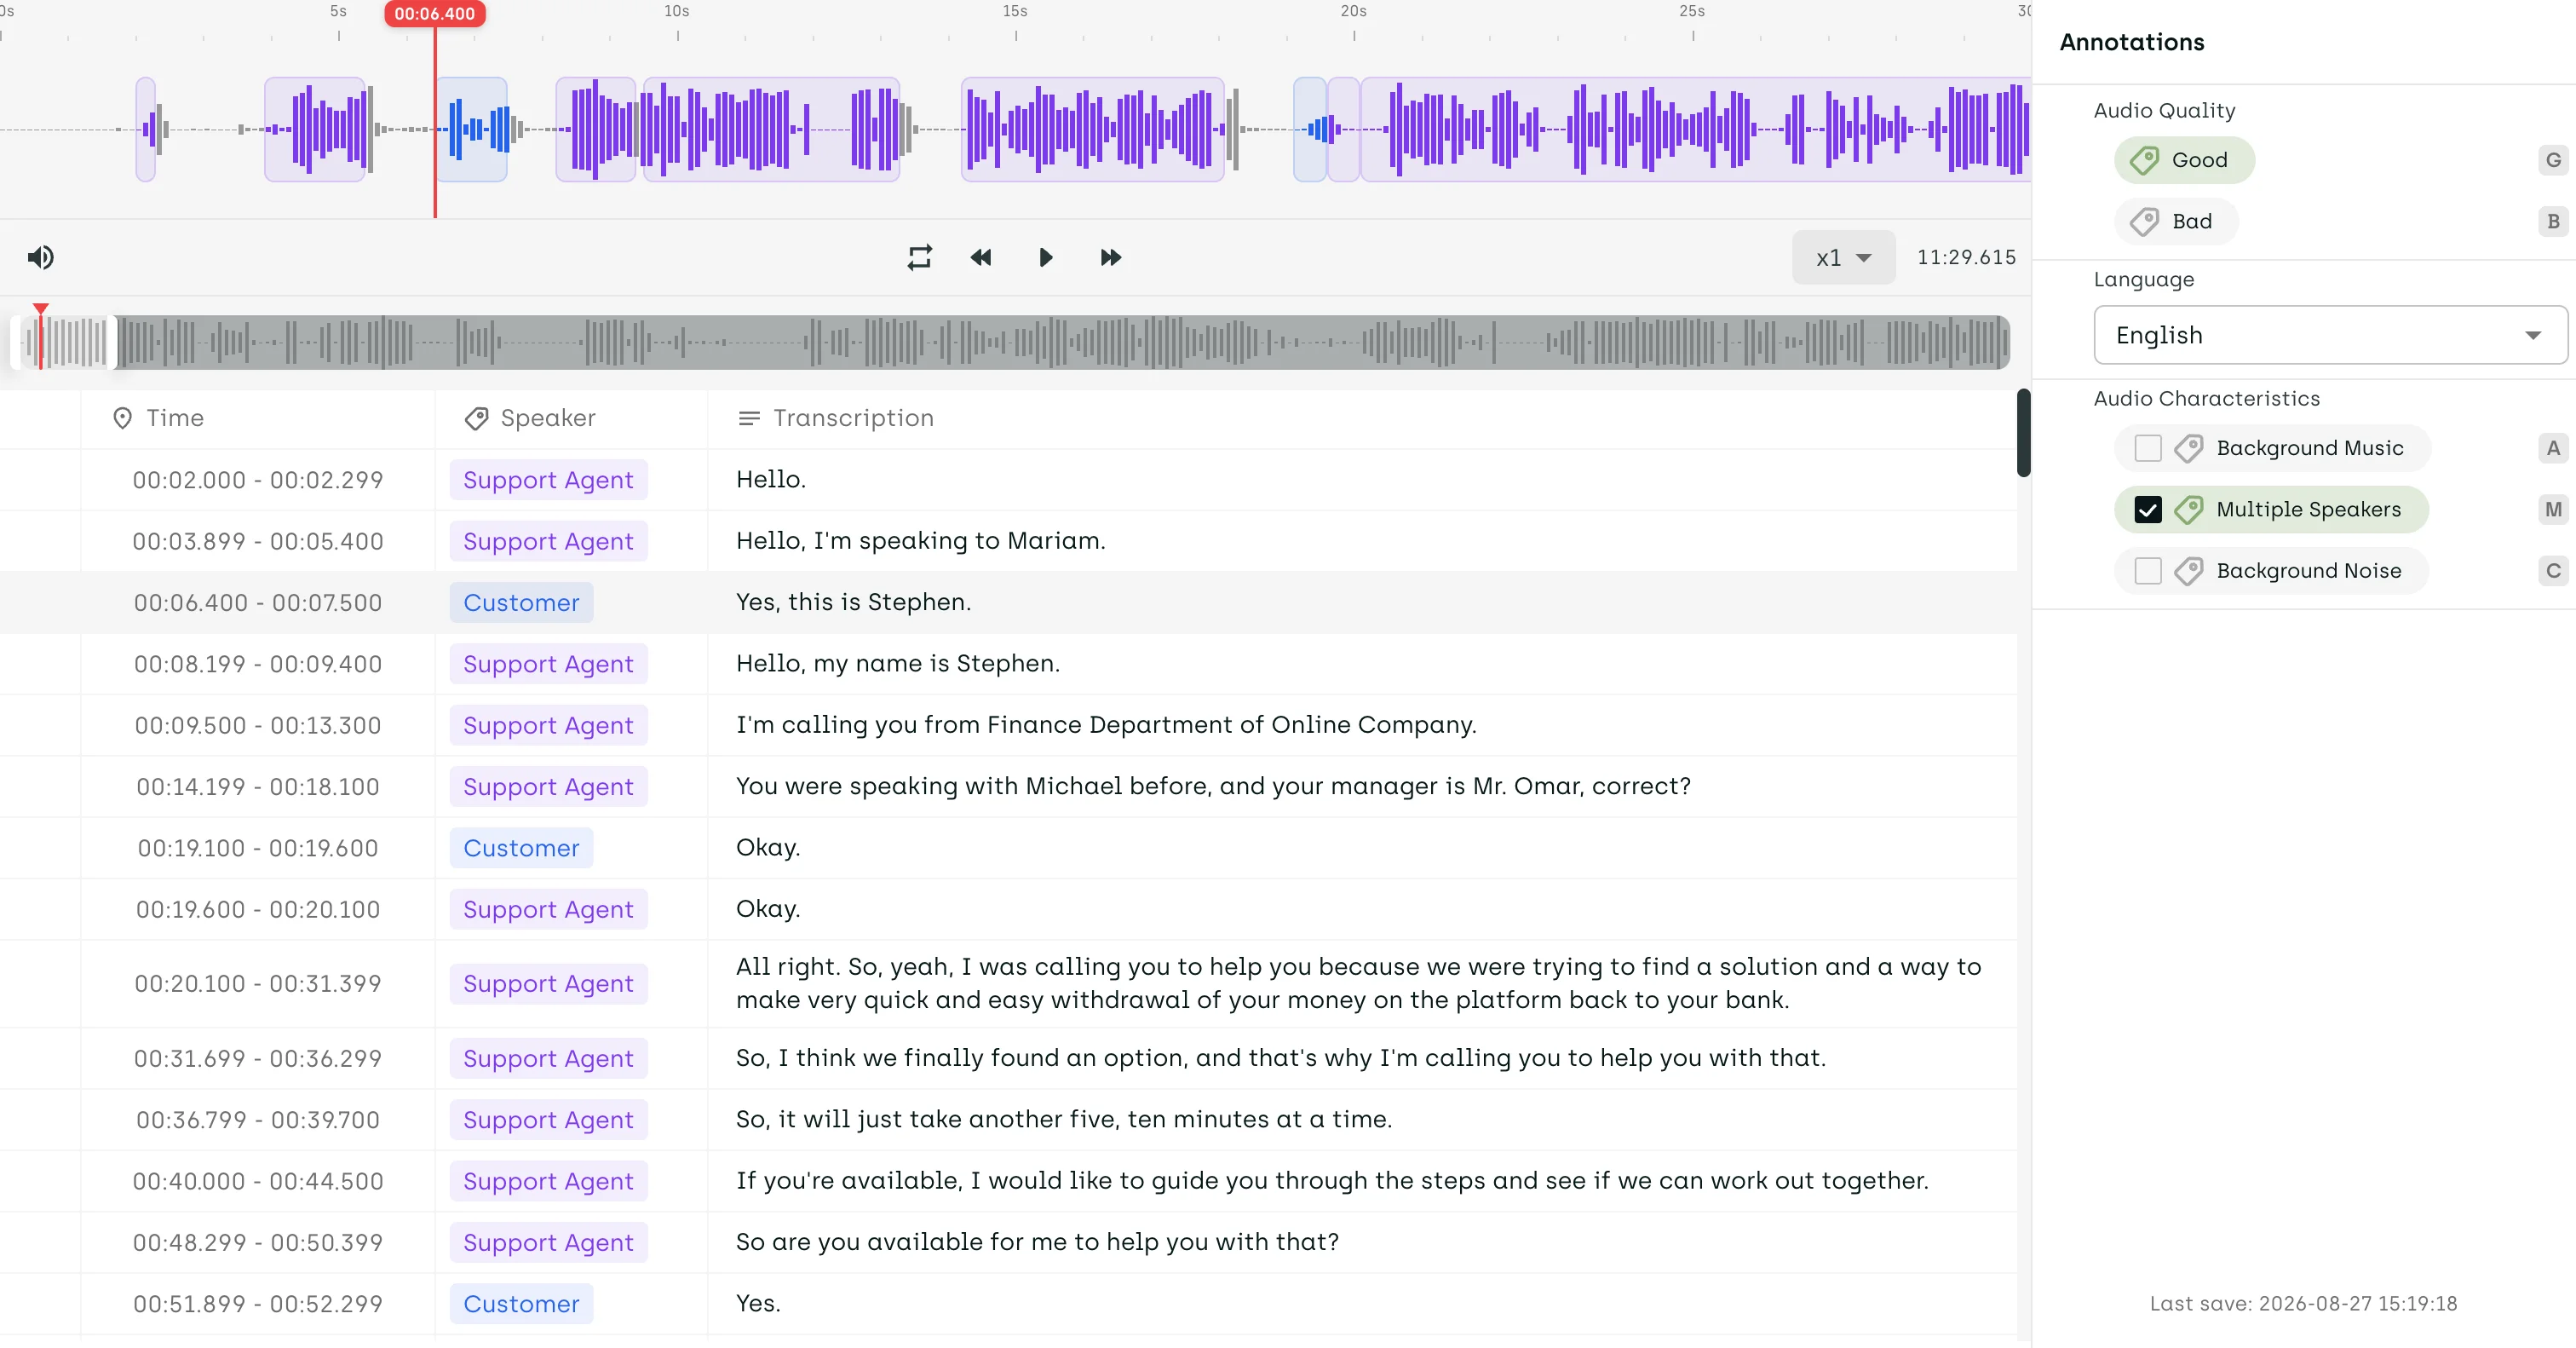This screenshot has height=1348, width=2576.
Task: Click the Customer tag at 00:51.899
Action: 521,1304
